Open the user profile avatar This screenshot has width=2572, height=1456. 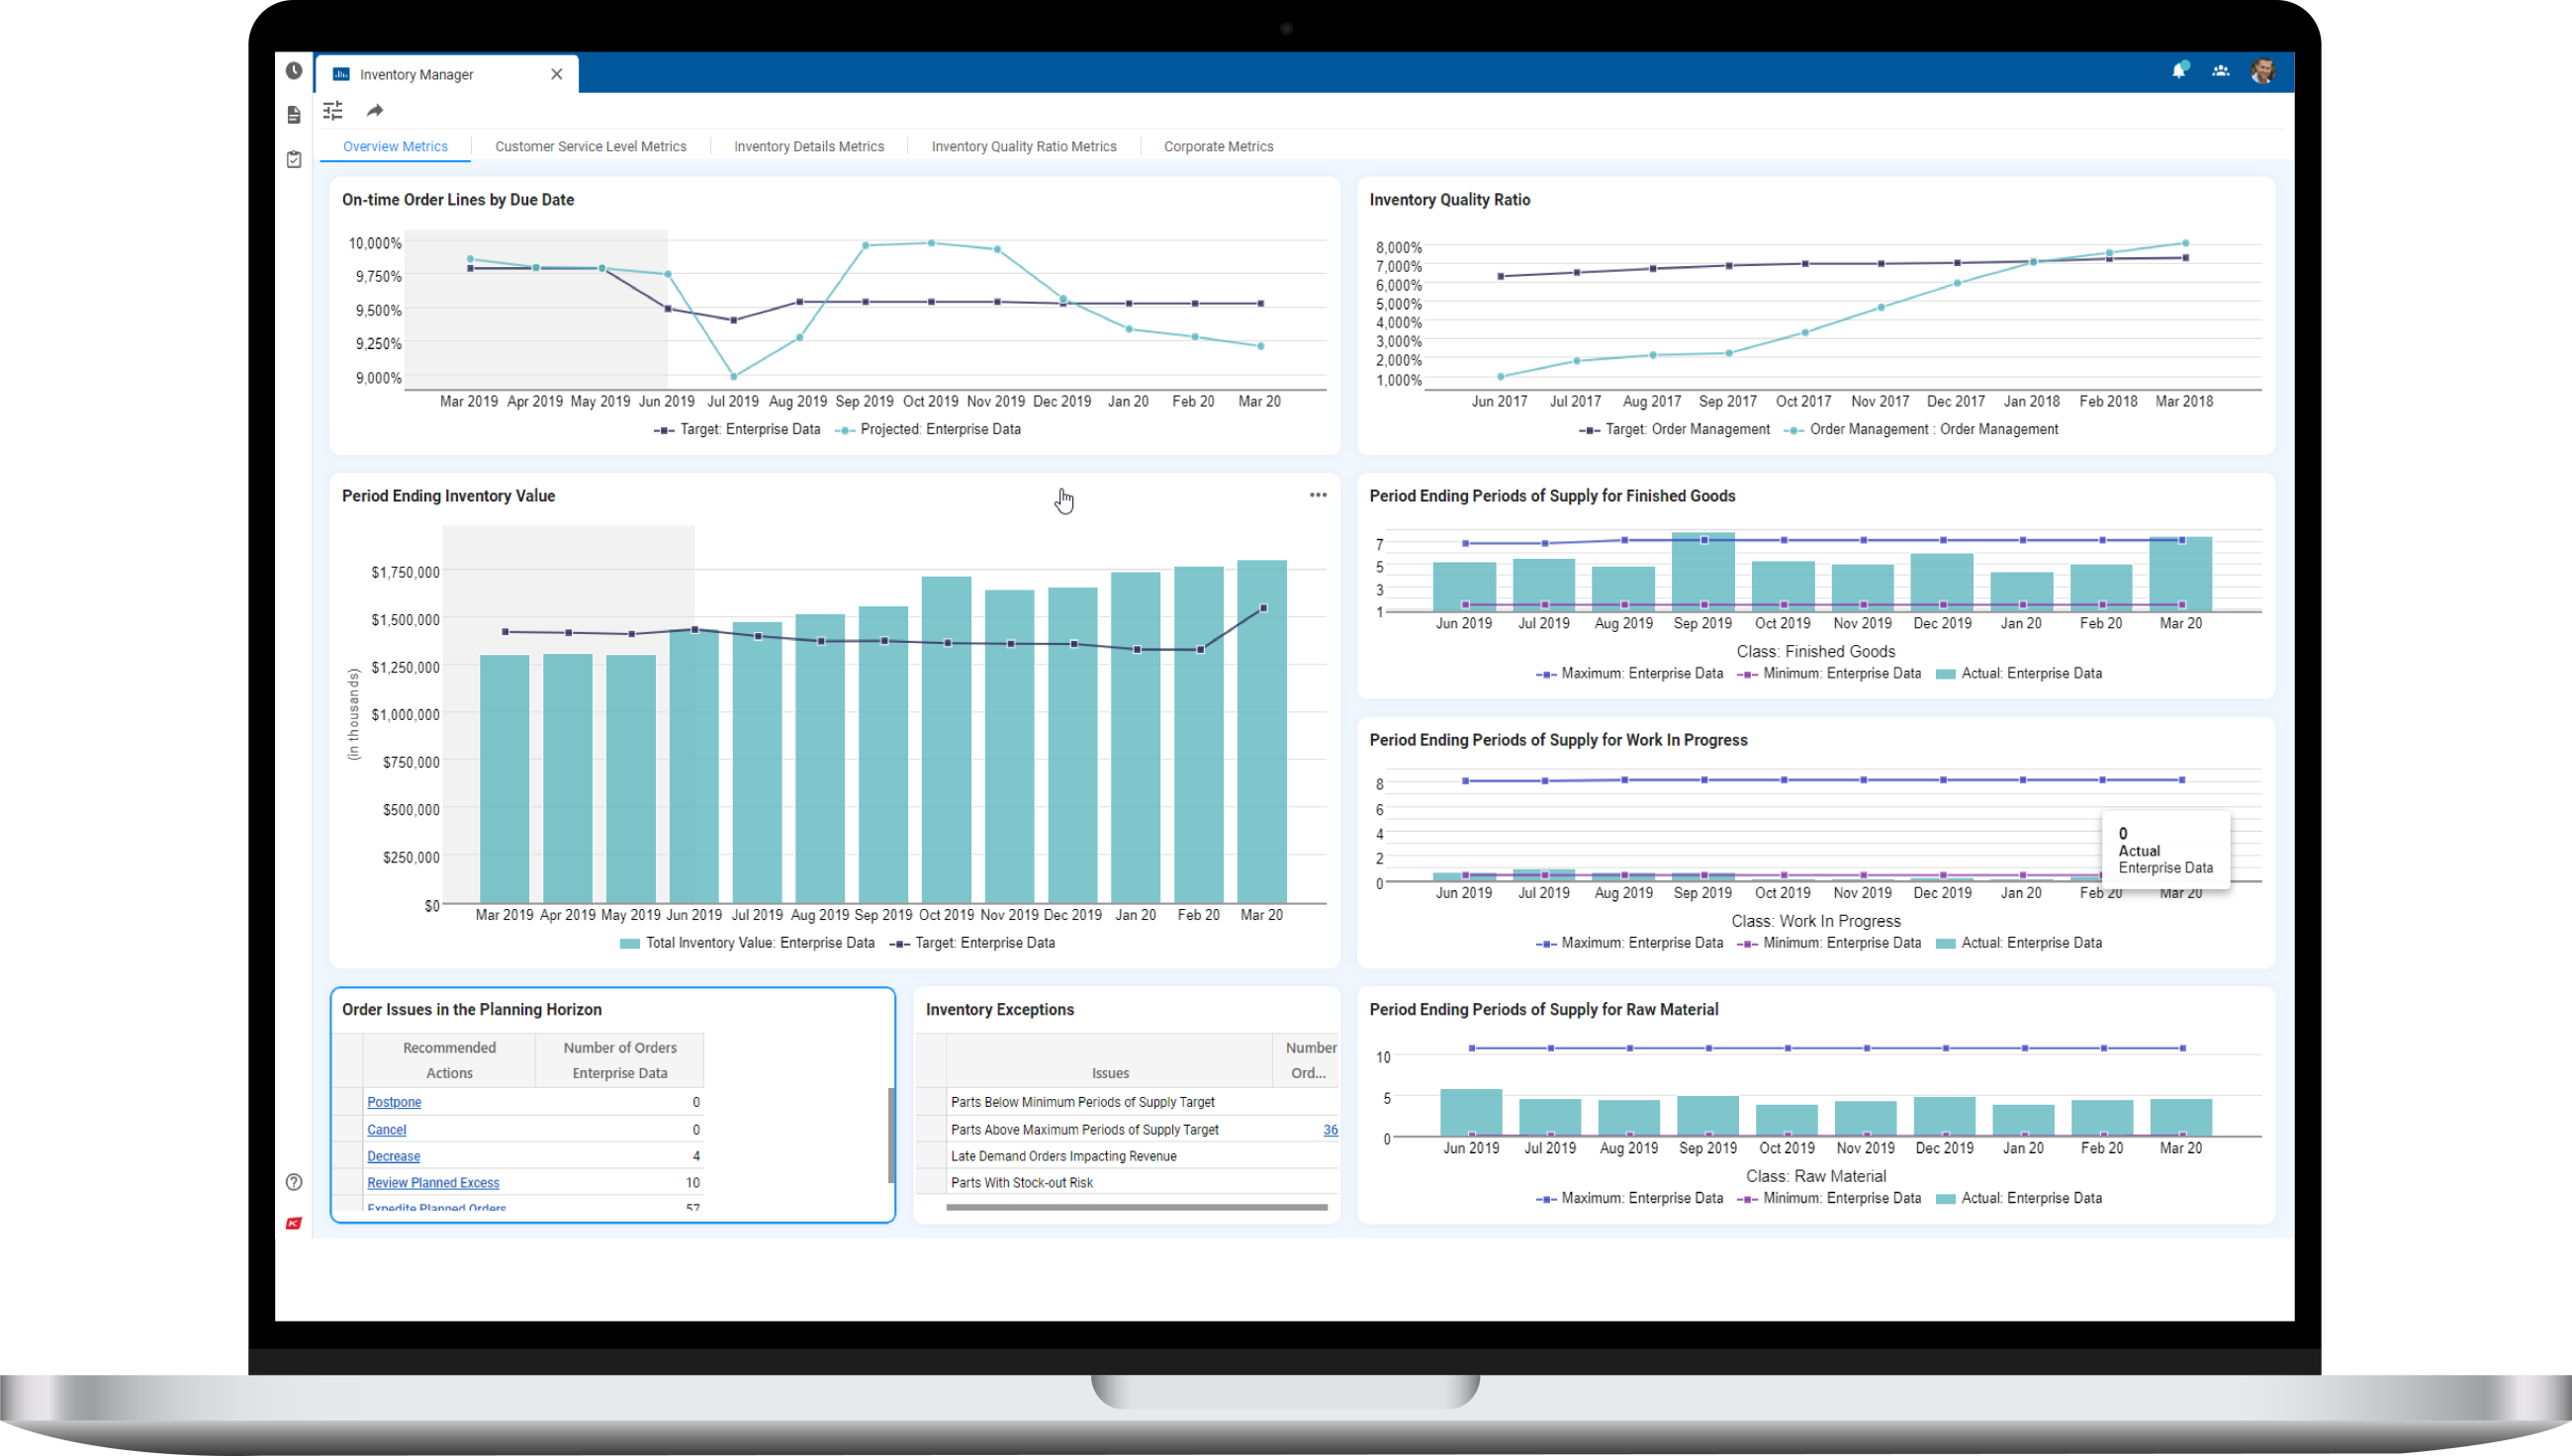2262,71
